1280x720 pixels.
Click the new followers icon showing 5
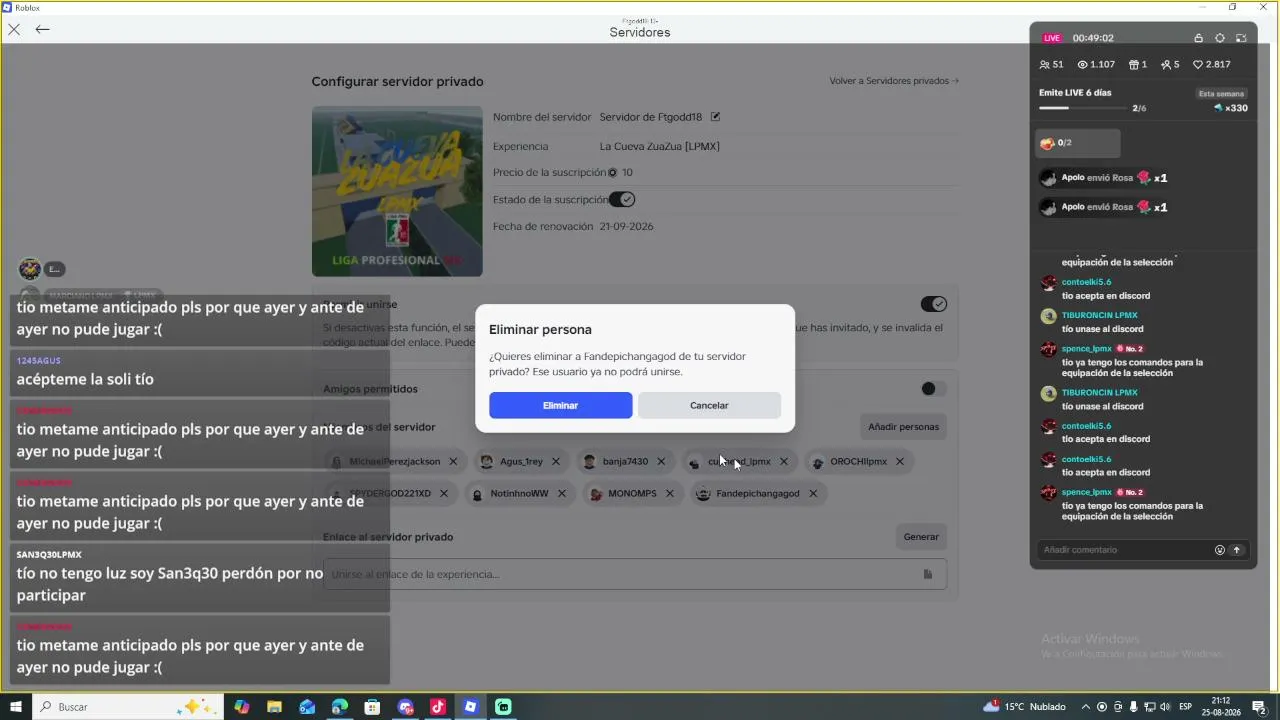coord(1166,65)
